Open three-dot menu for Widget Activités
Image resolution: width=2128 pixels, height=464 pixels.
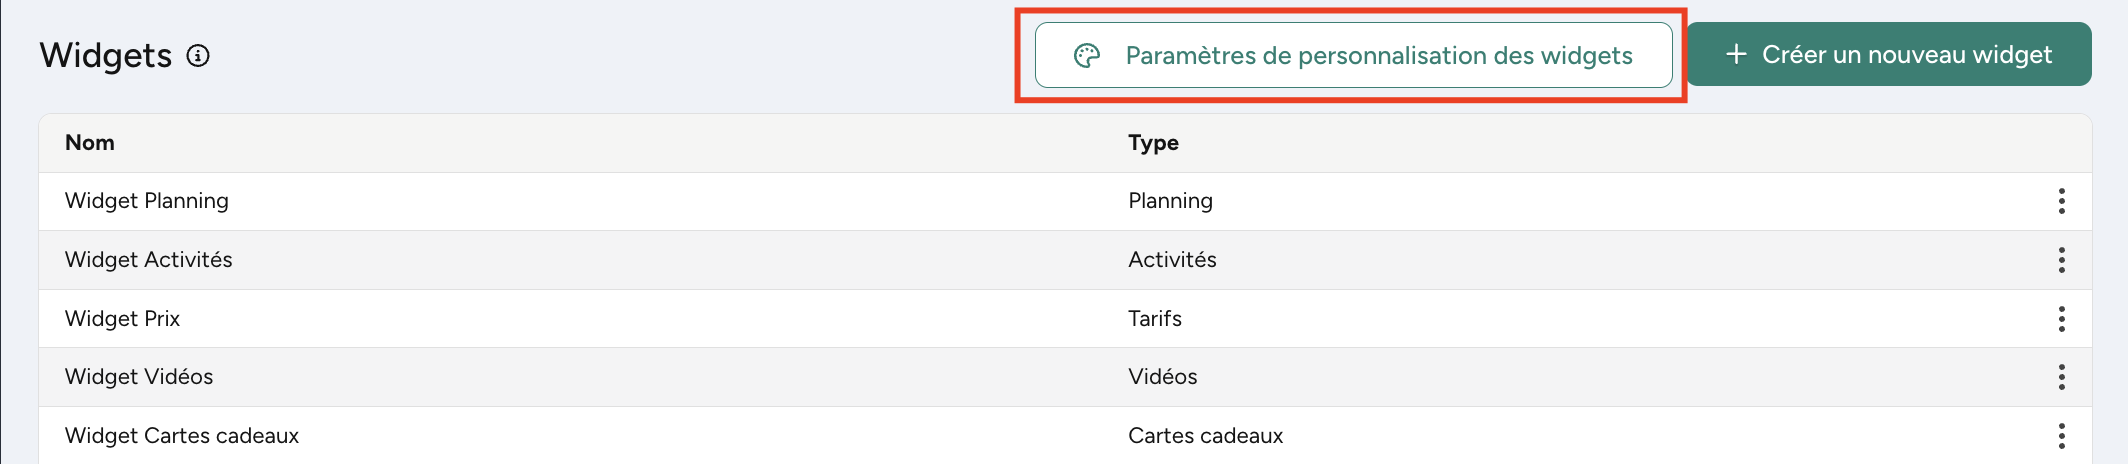click(x=2061, y=260)
